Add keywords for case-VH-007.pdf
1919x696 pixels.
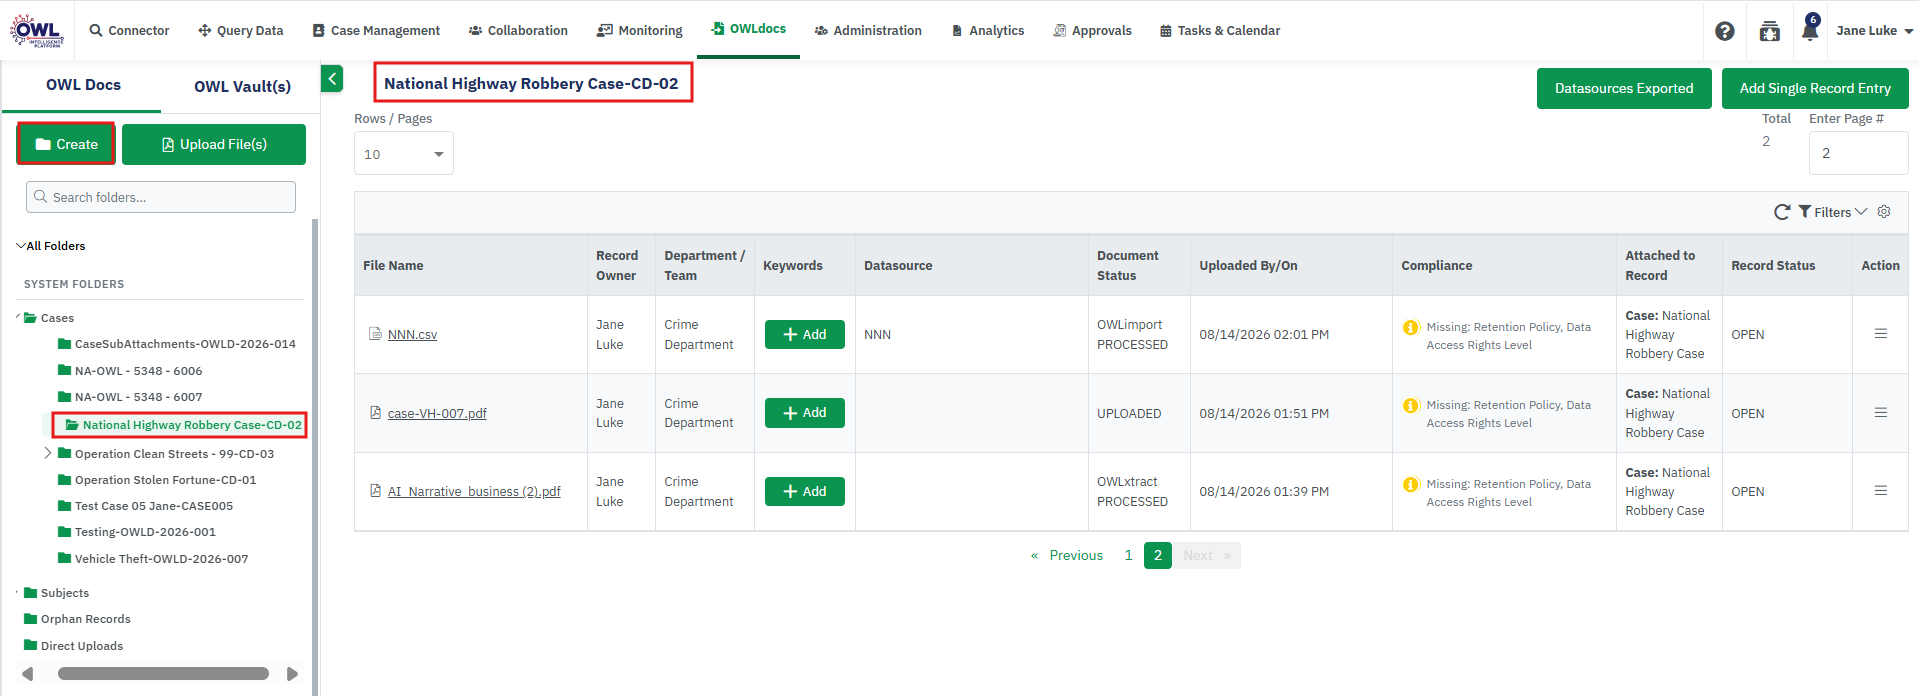[x=805, y=413]
